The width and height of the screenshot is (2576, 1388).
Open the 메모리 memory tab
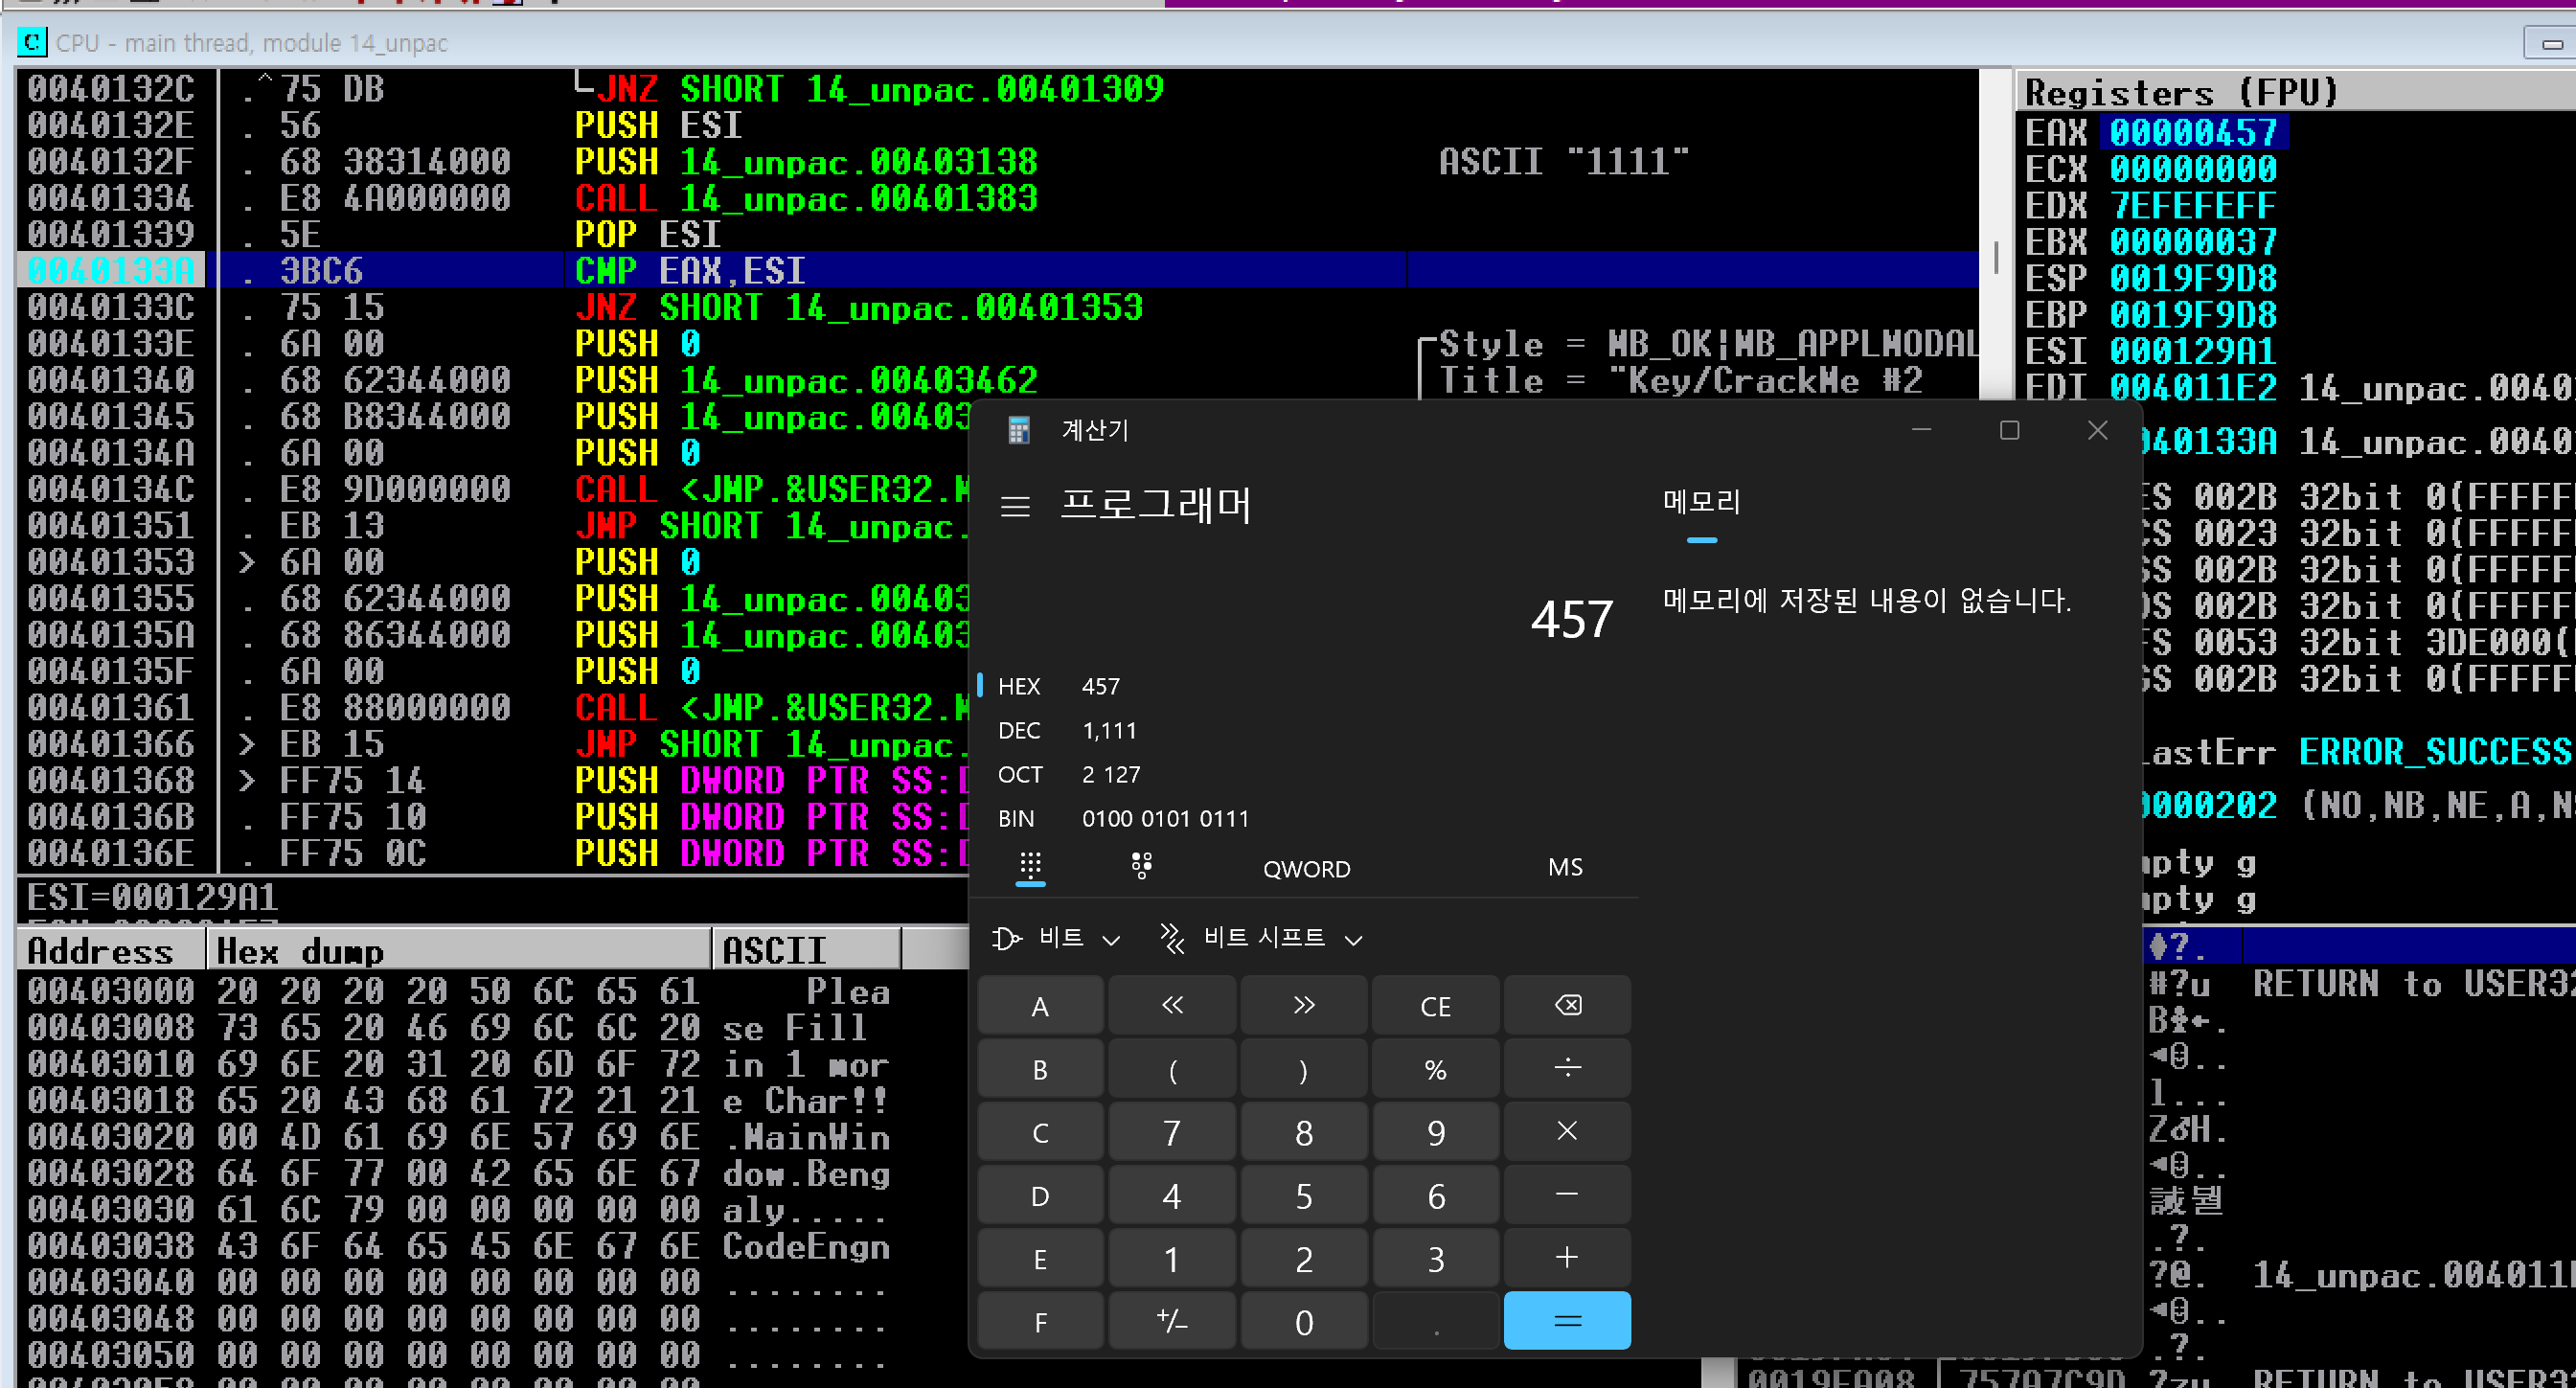point(1701,503)
